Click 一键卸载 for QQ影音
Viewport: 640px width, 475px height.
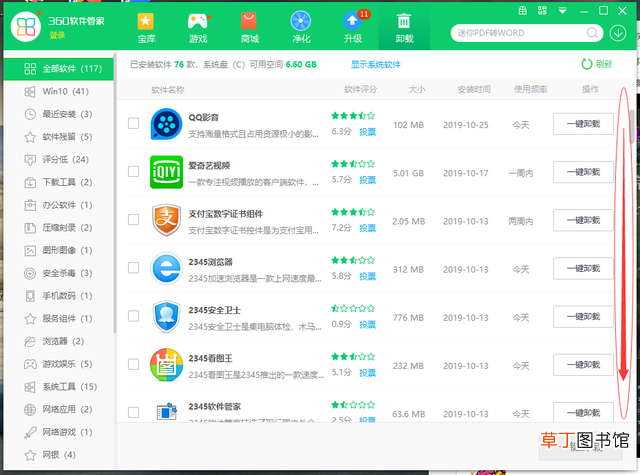point(583,124)
